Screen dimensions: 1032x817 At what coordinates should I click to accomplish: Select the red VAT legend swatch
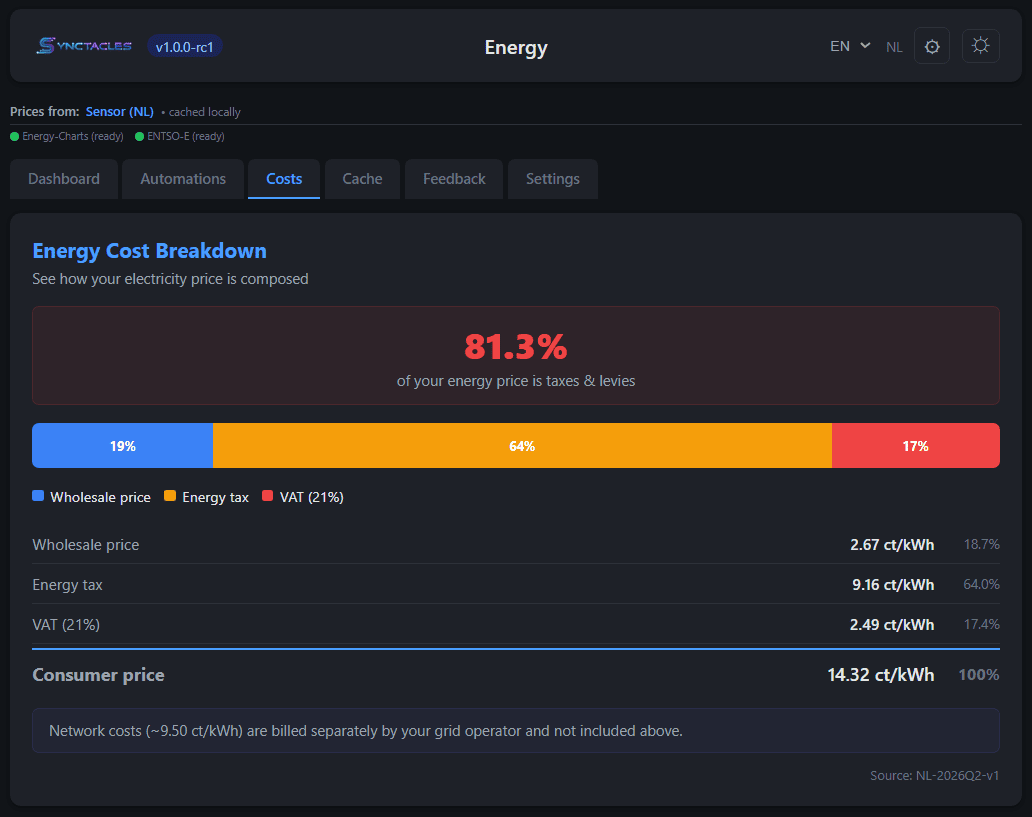[267, 495]
